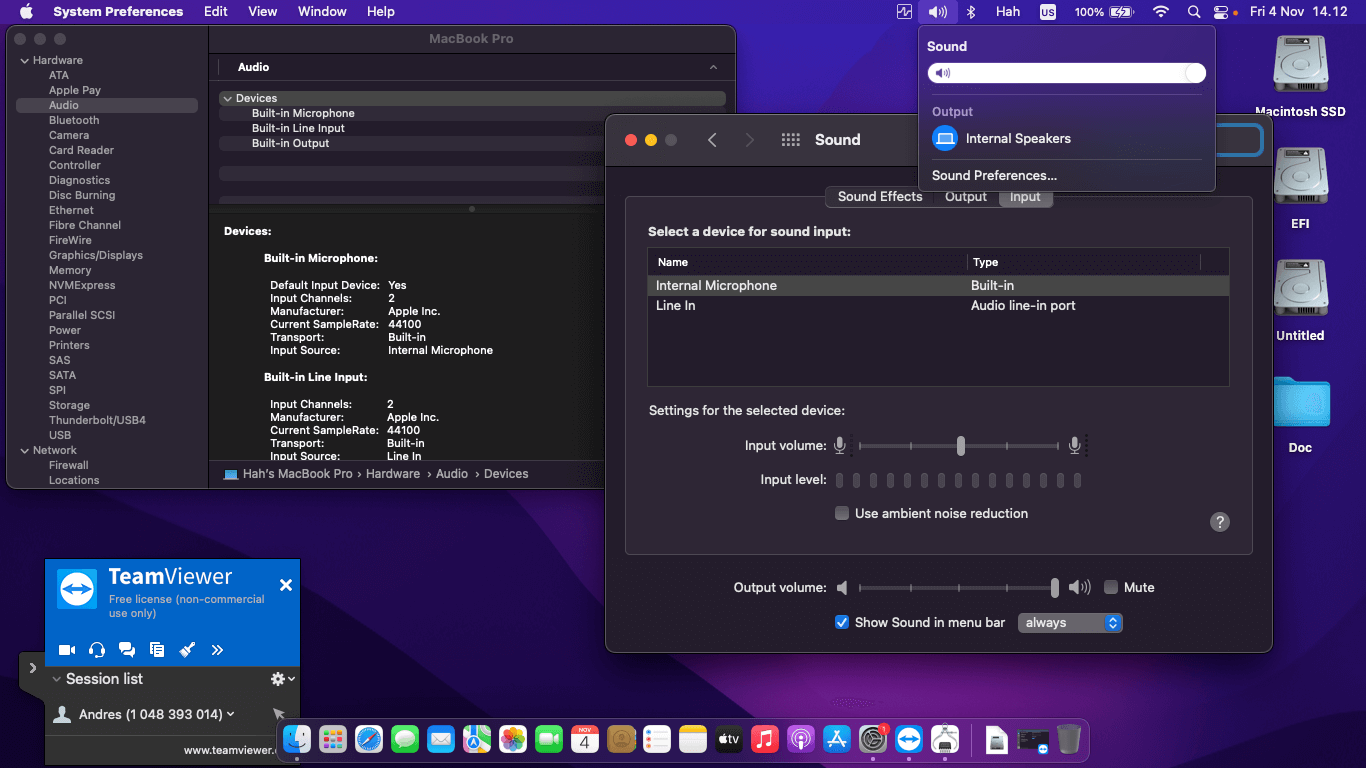Switch to the Sound Effects tab

879,197
